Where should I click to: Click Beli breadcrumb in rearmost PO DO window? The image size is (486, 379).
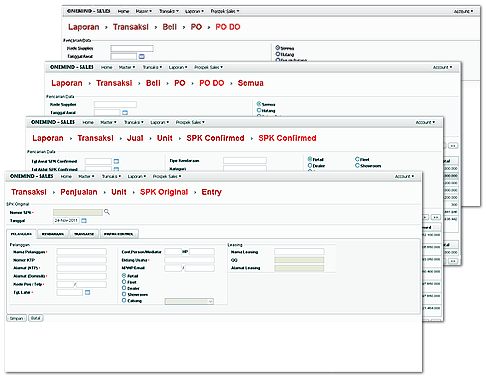coord(170,27)
